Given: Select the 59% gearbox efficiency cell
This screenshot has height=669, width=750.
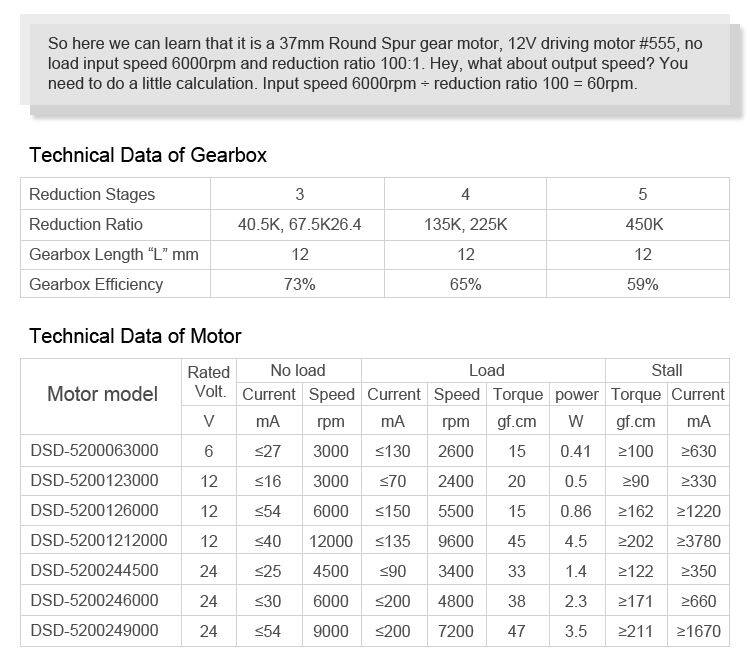Looking at the screenshot, I should [643, 284].
